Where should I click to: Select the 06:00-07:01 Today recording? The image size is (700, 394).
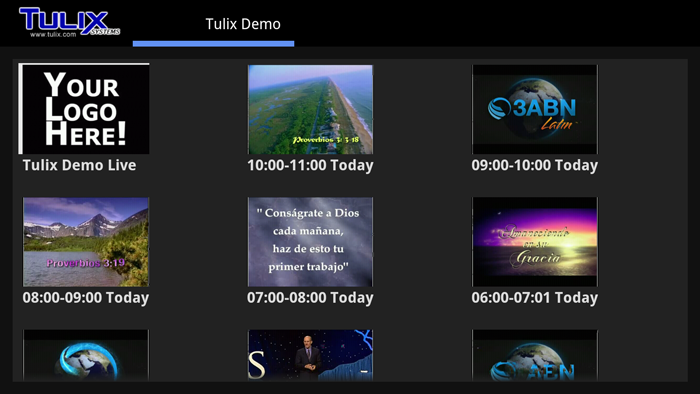click(x=534, y=298)
